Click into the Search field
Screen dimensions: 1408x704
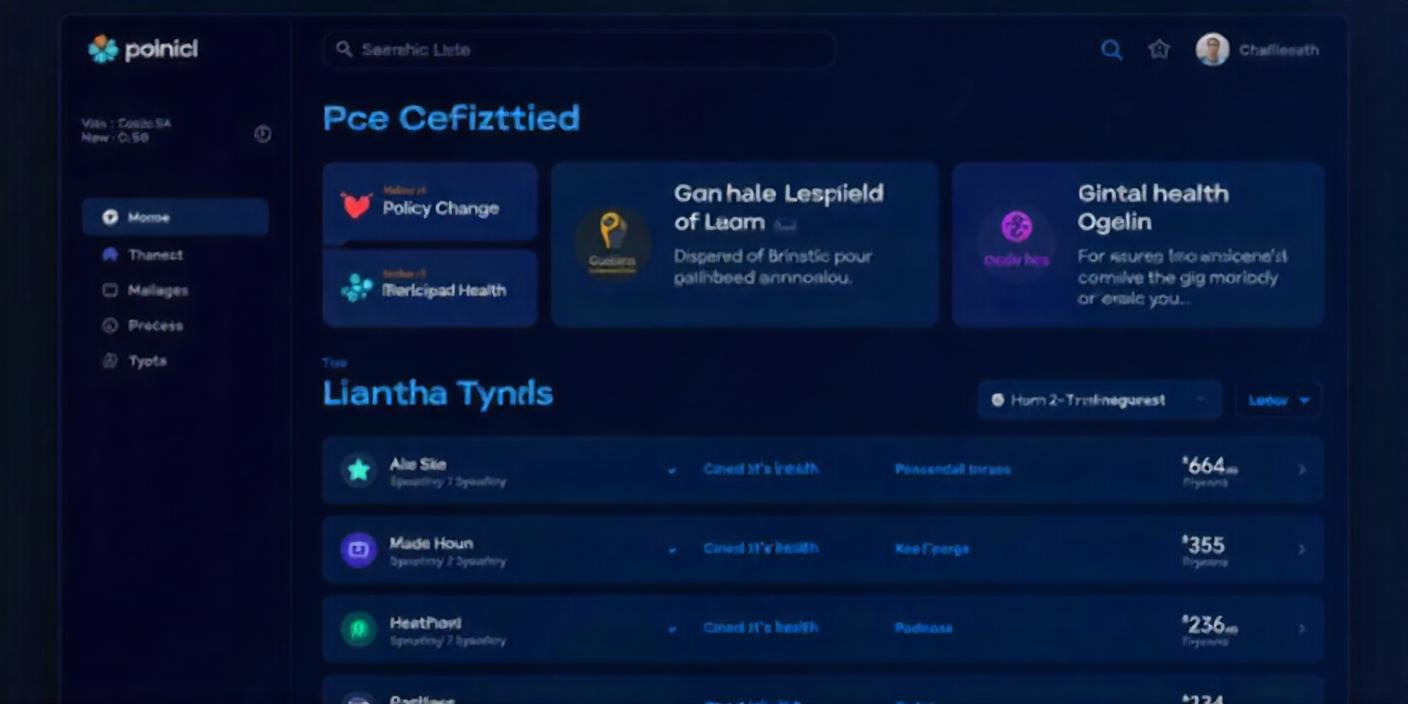(x=578, y=49)
